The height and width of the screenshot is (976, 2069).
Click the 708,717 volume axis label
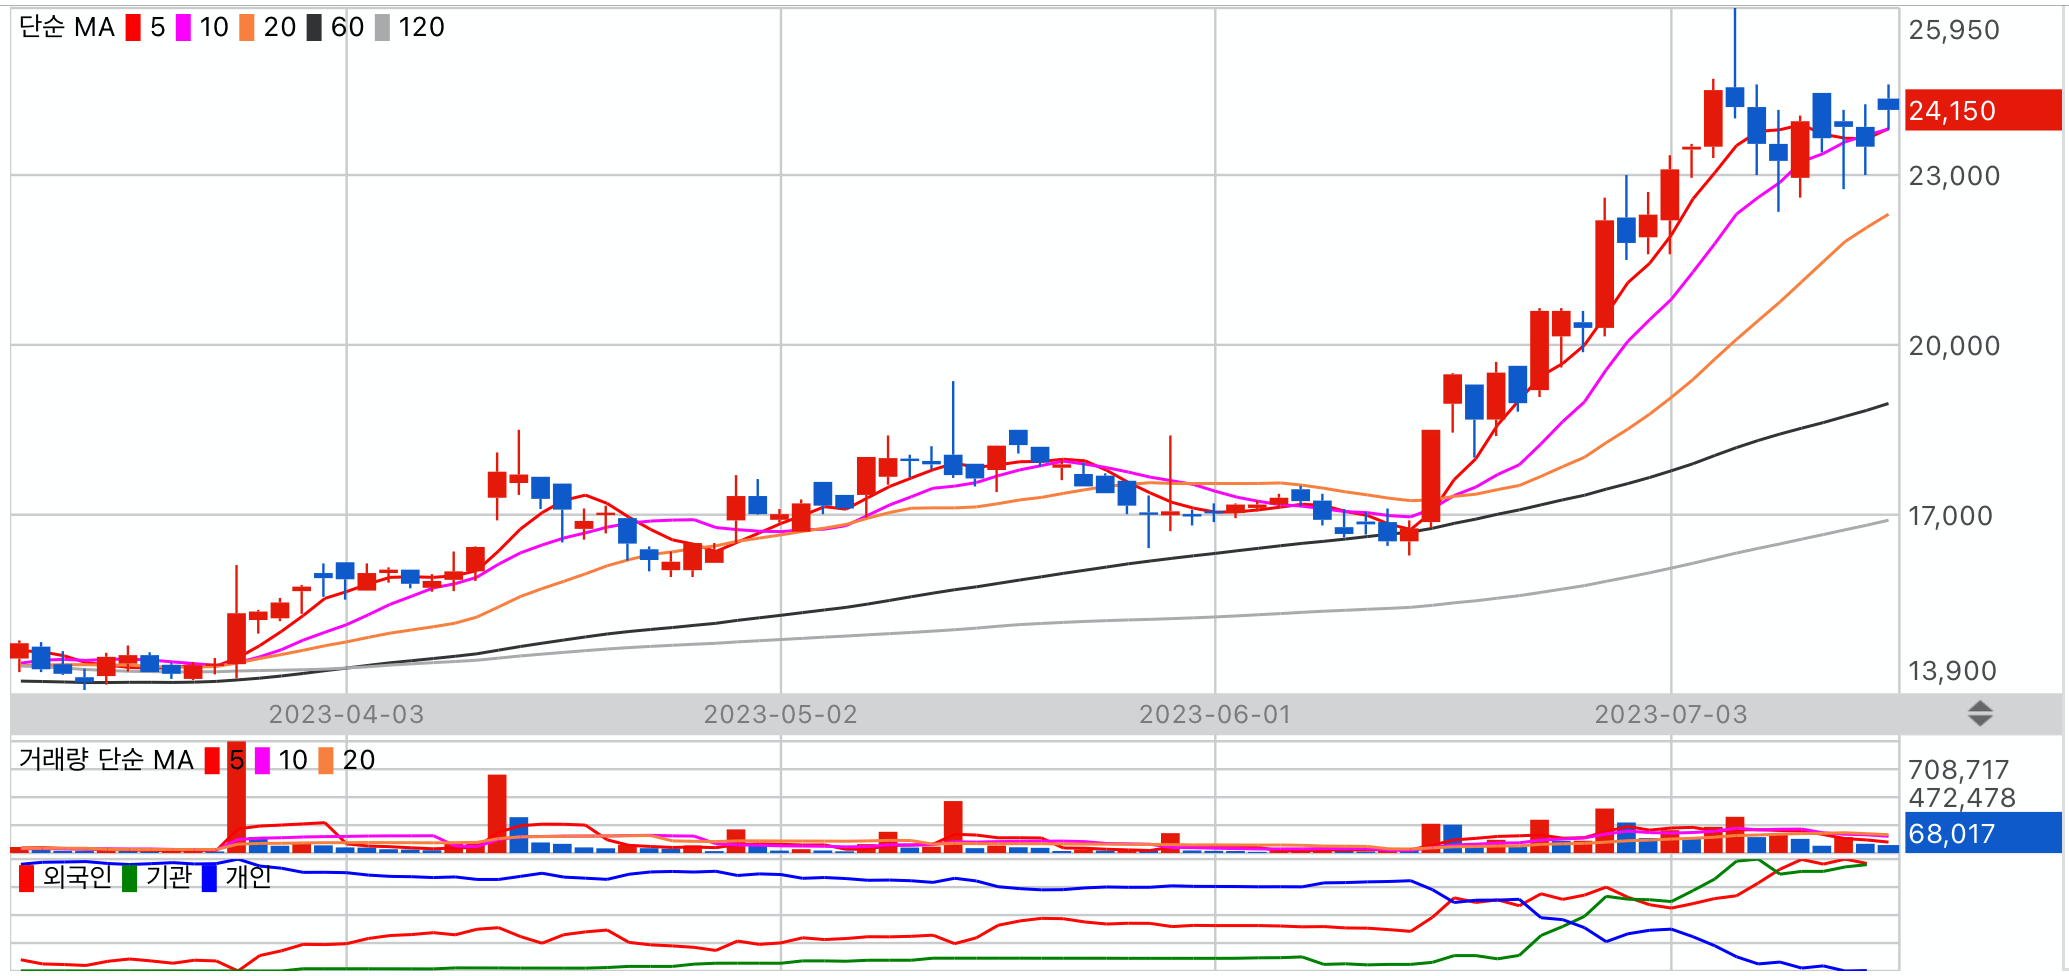[x=1958, y=770]
